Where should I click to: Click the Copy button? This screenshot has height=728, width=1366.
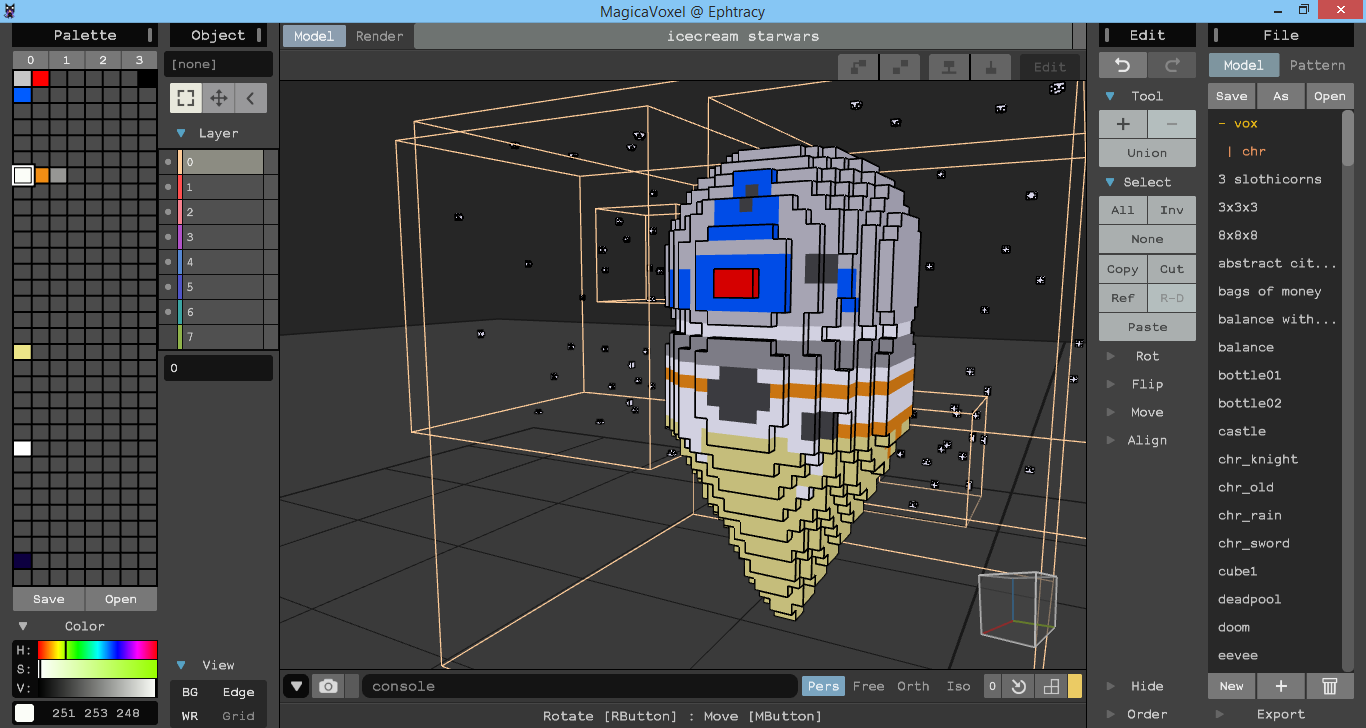[1123, 269]
